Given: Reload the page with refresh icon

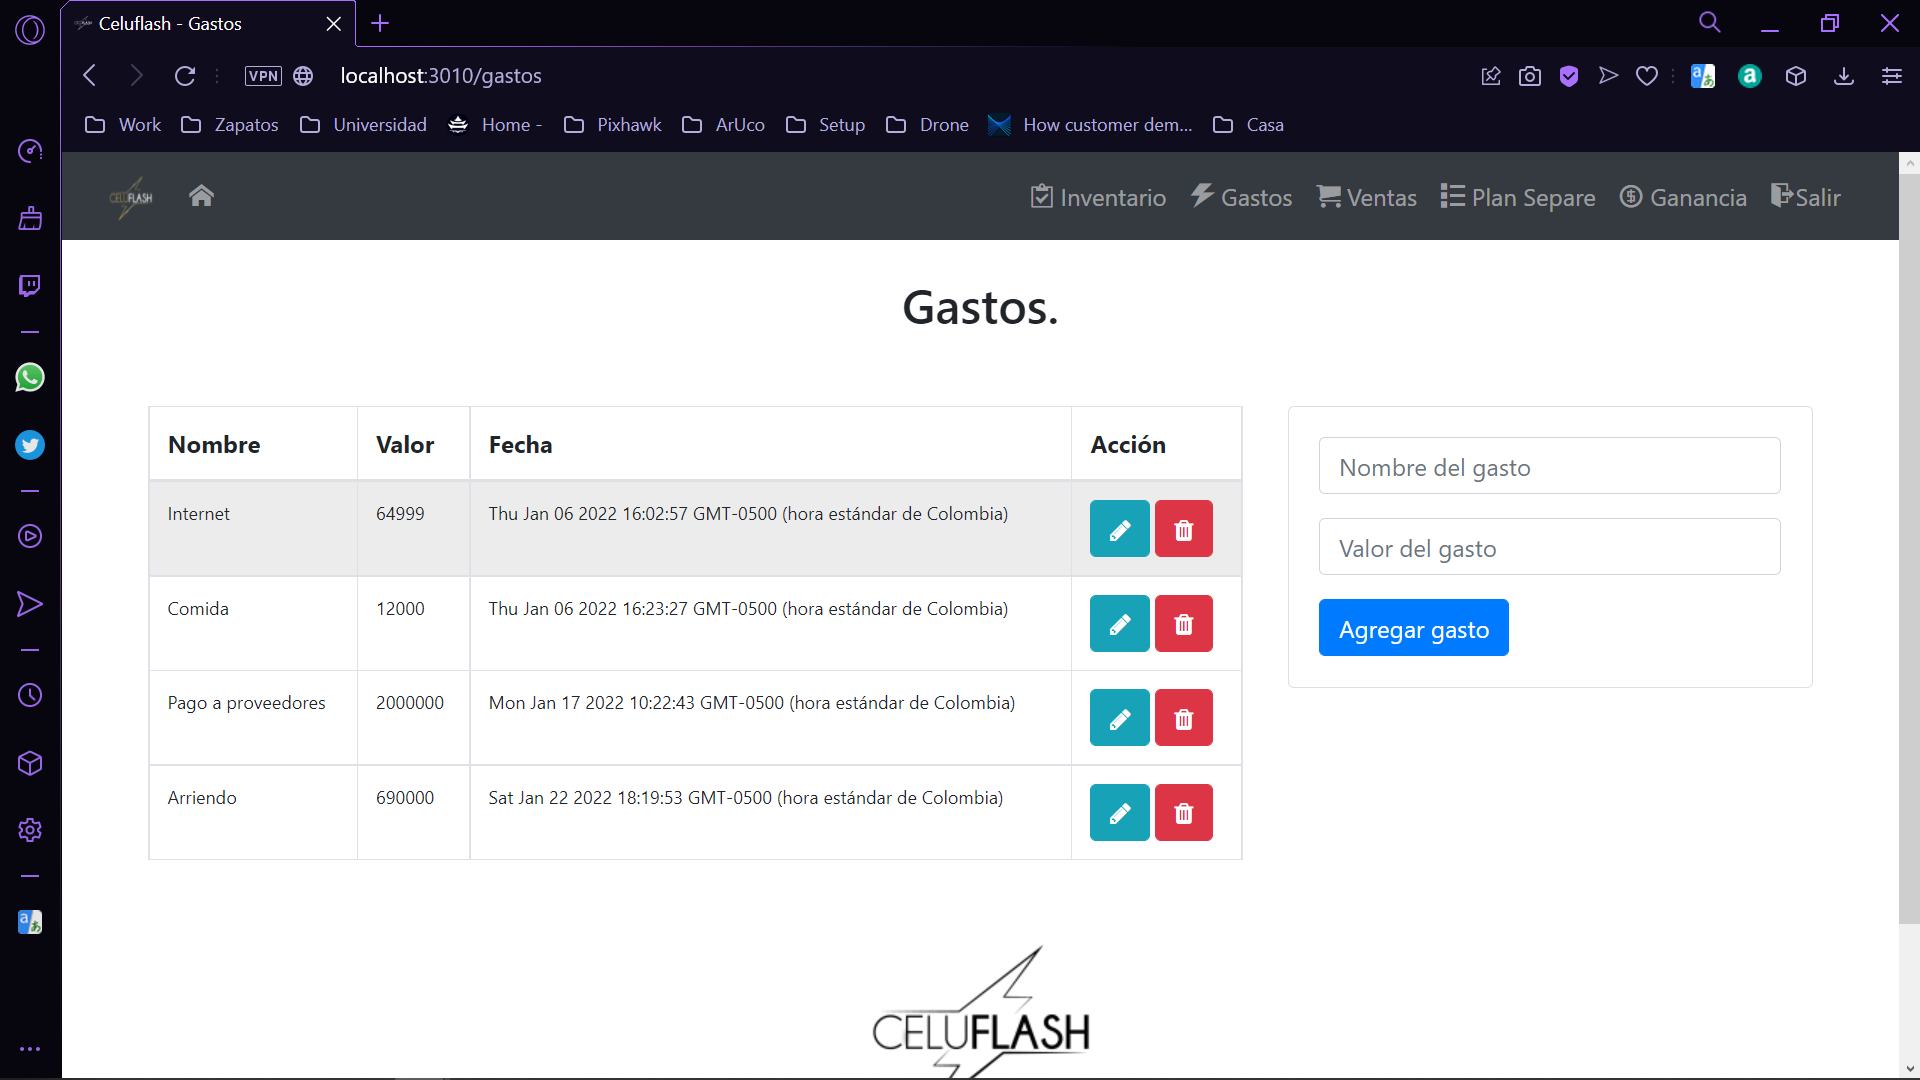Looking at the screenshot, I should [185, 76].
